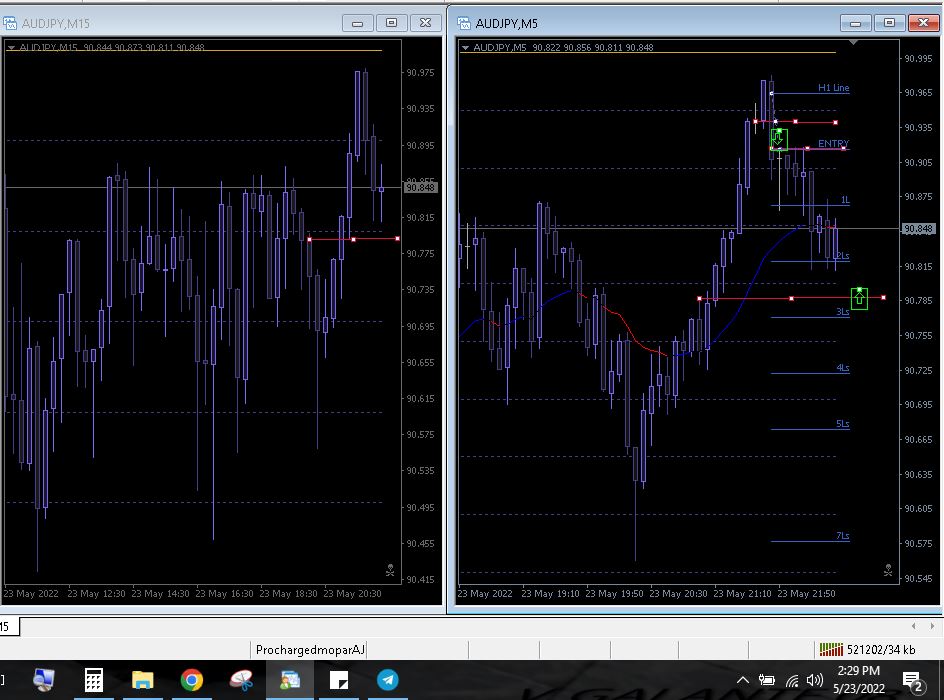This screenshot has width=944, height=700.
Task: Click the 90.848 current price tag in M15 chart
Action: click(x=420, y=187)
